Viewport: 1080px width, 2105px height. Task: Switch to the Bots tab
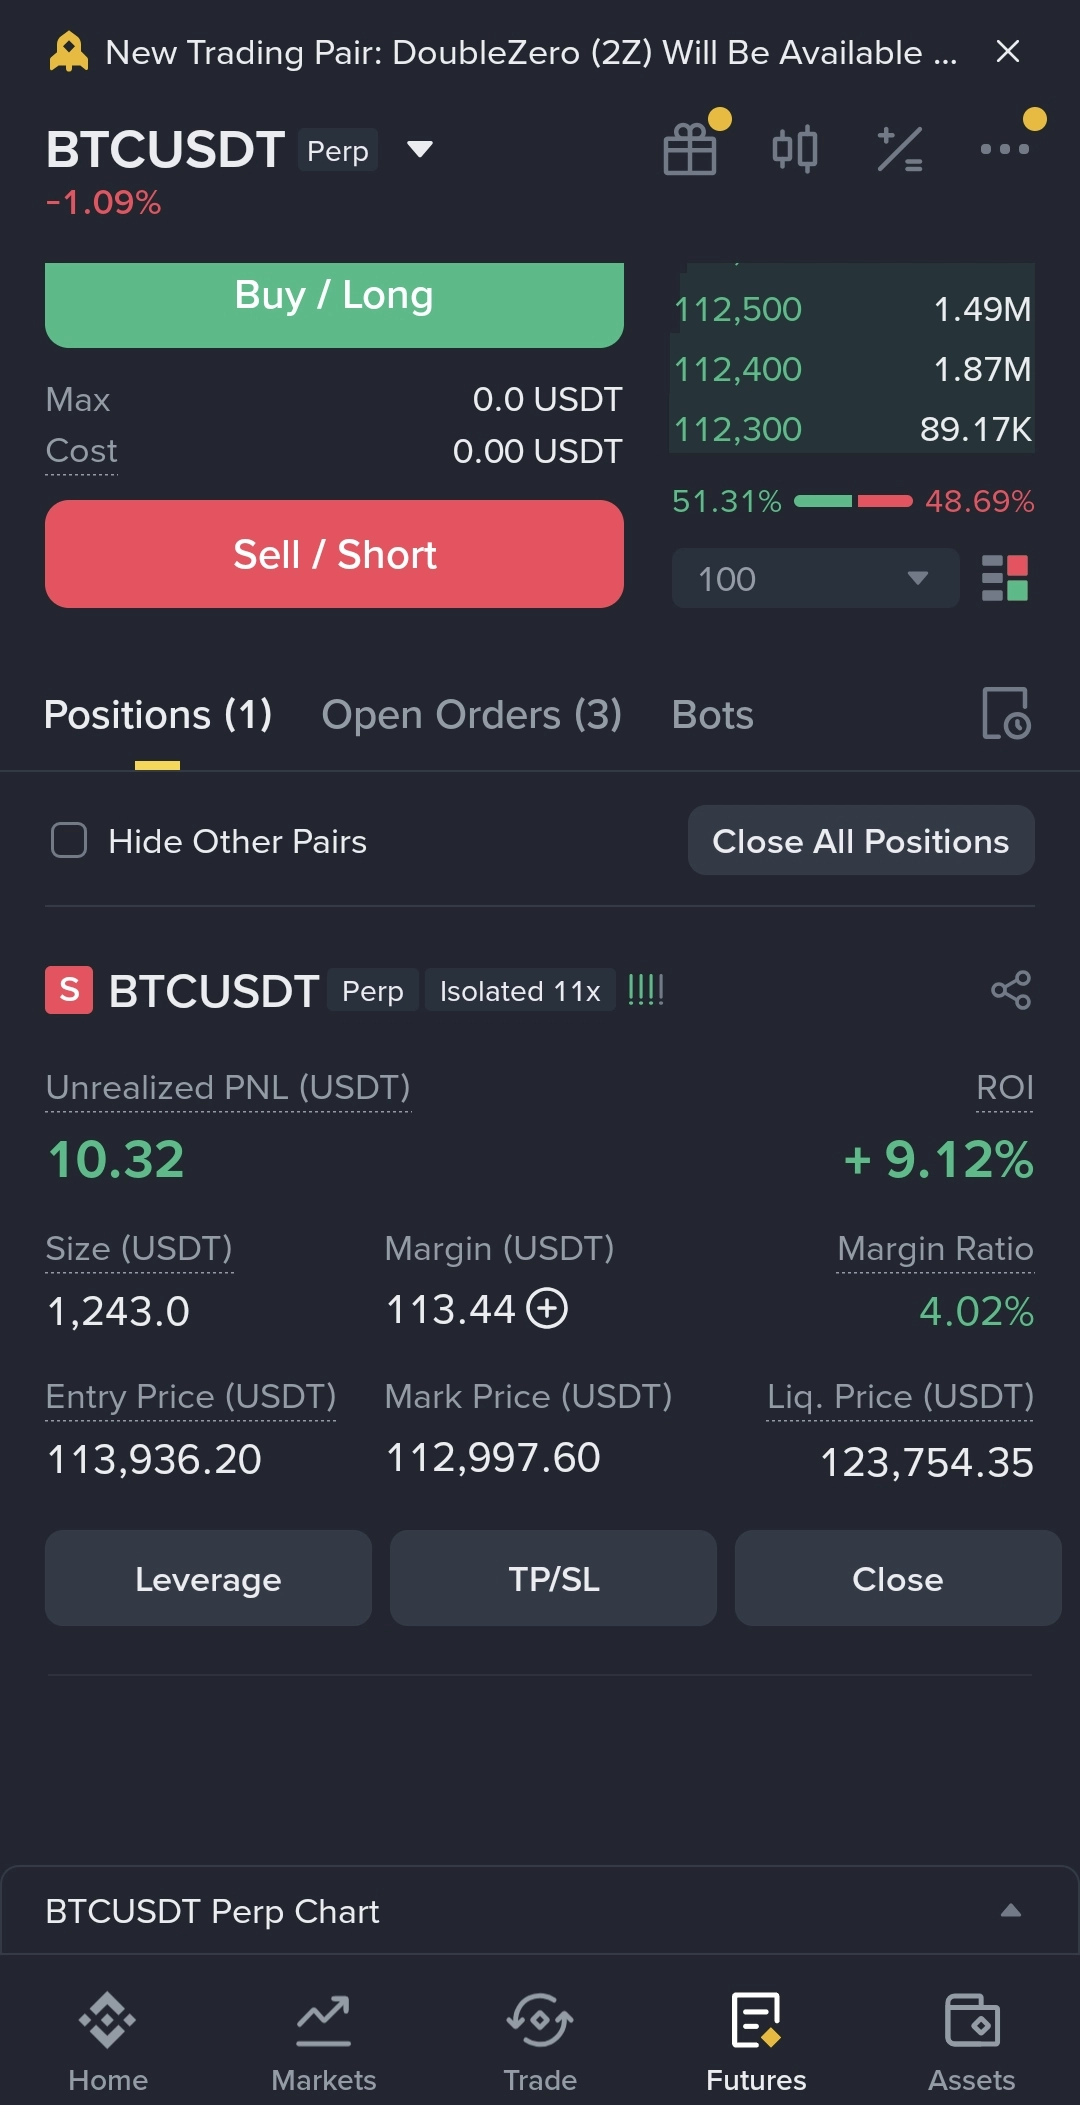712,715
